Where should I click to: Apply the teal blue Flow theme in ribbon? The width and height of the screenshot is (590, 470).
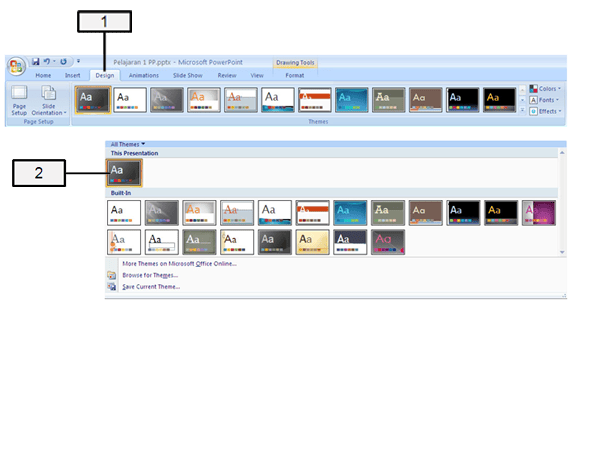point(351,100)
